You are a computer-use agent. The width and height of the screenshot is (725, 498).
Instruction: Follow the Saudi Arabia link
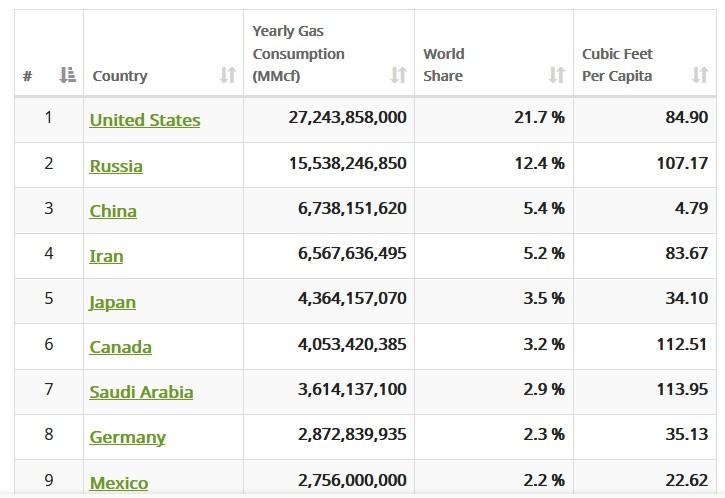pos(141,392)
